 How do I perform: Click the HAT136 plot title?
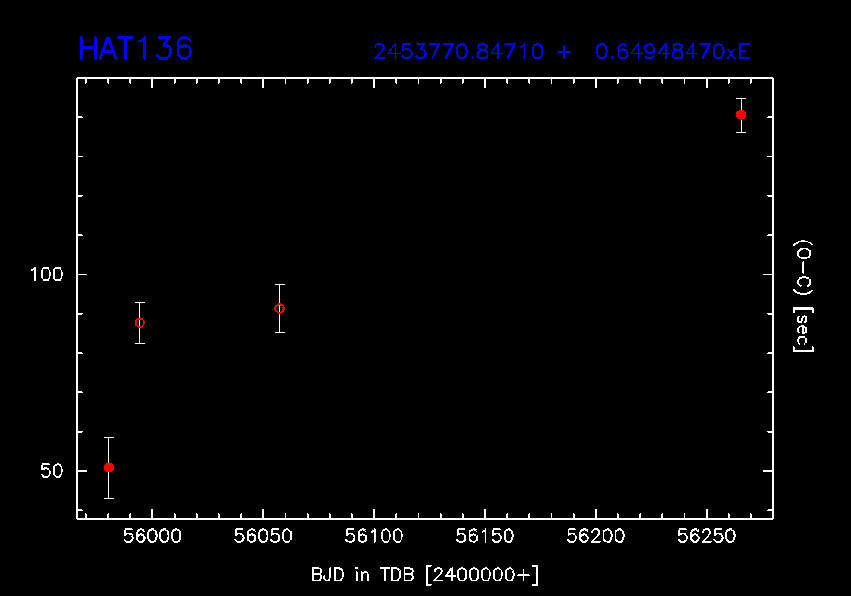click(x=135, y=49)
